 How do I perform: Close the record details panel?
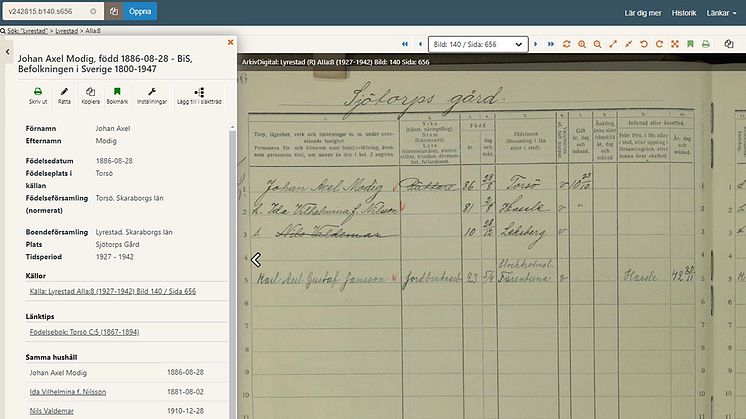230,42
